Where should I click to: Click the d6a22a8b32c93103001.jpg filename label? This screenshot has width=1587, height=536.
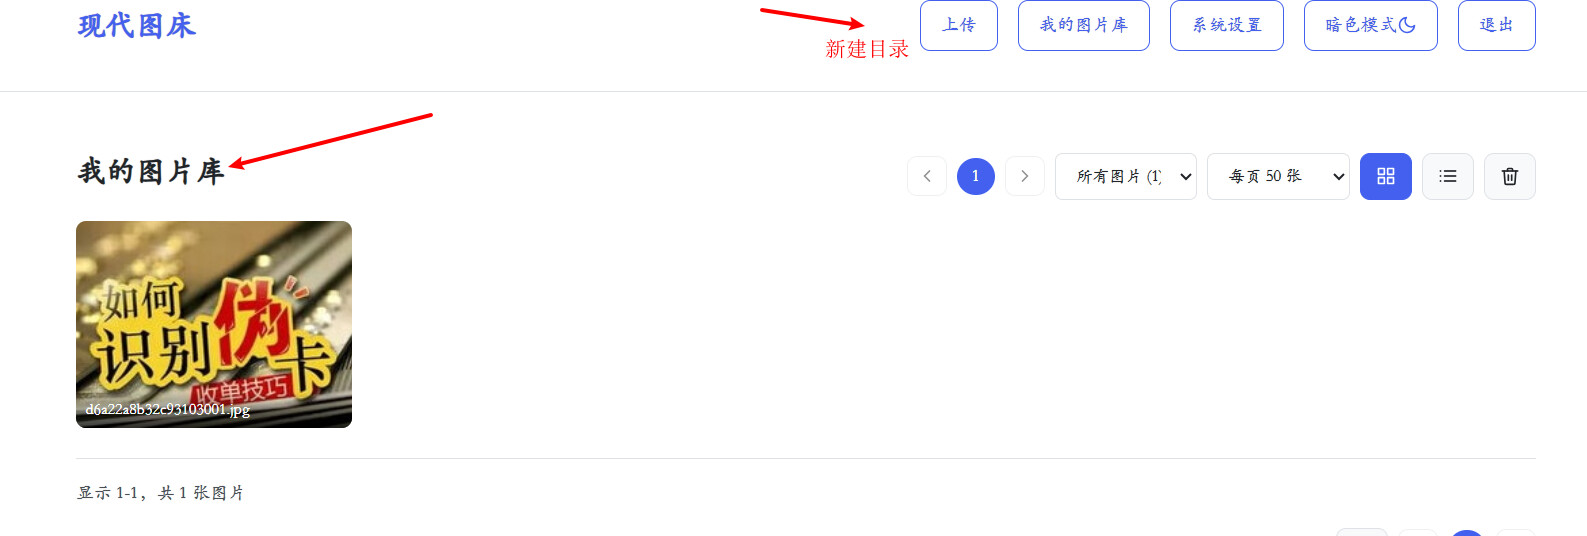pyautogui.click(x=168, y=409)
